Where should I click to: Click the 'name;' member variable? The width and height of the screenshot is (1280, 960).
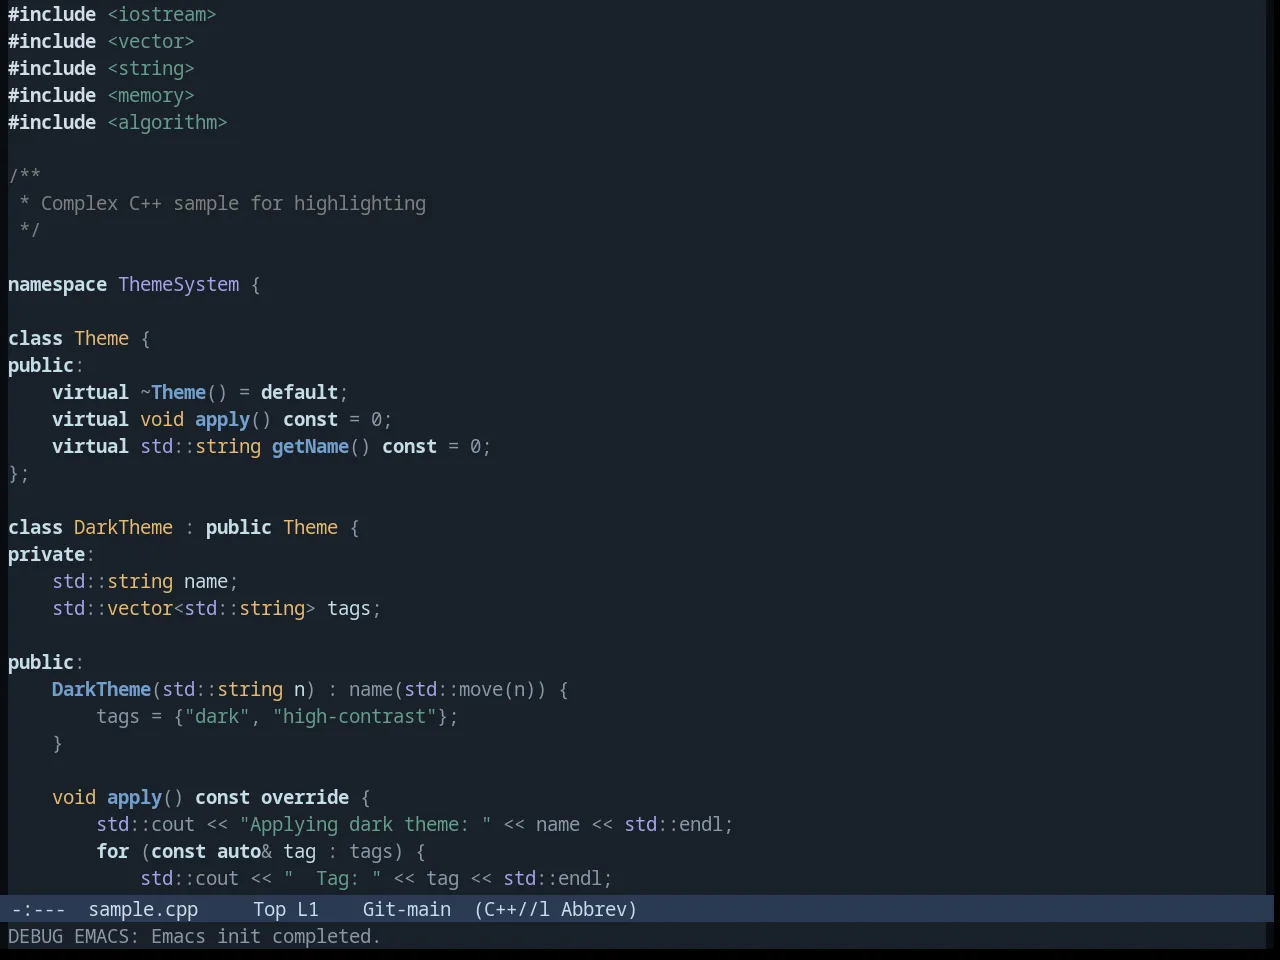click(211, 581)
